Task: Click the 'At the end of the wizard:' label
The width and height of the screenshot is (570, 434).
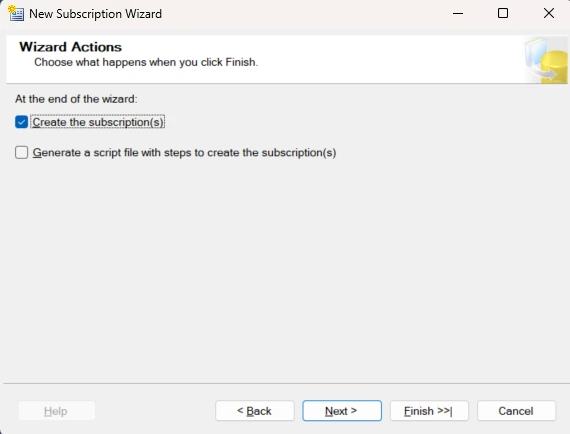Action: coord(76,99)
